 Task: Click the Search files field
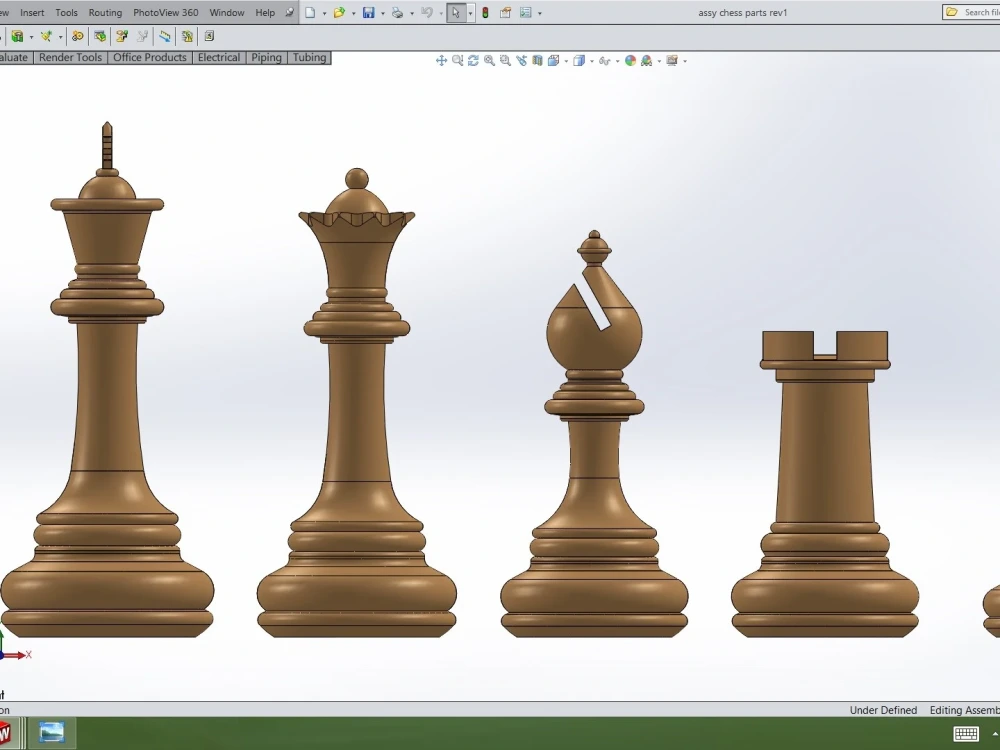(x=975, y=12)
